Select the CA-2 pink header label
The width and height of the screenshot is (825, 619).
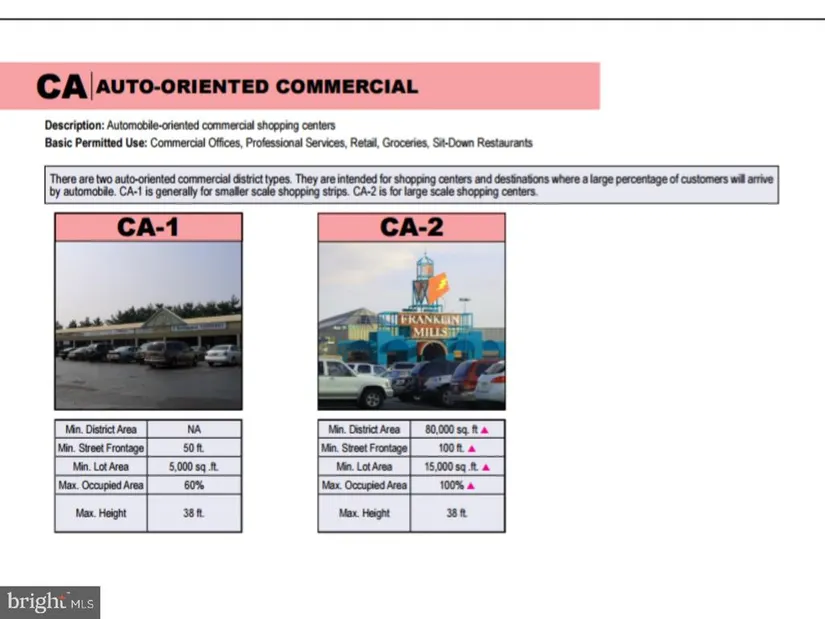click(411, 227)
